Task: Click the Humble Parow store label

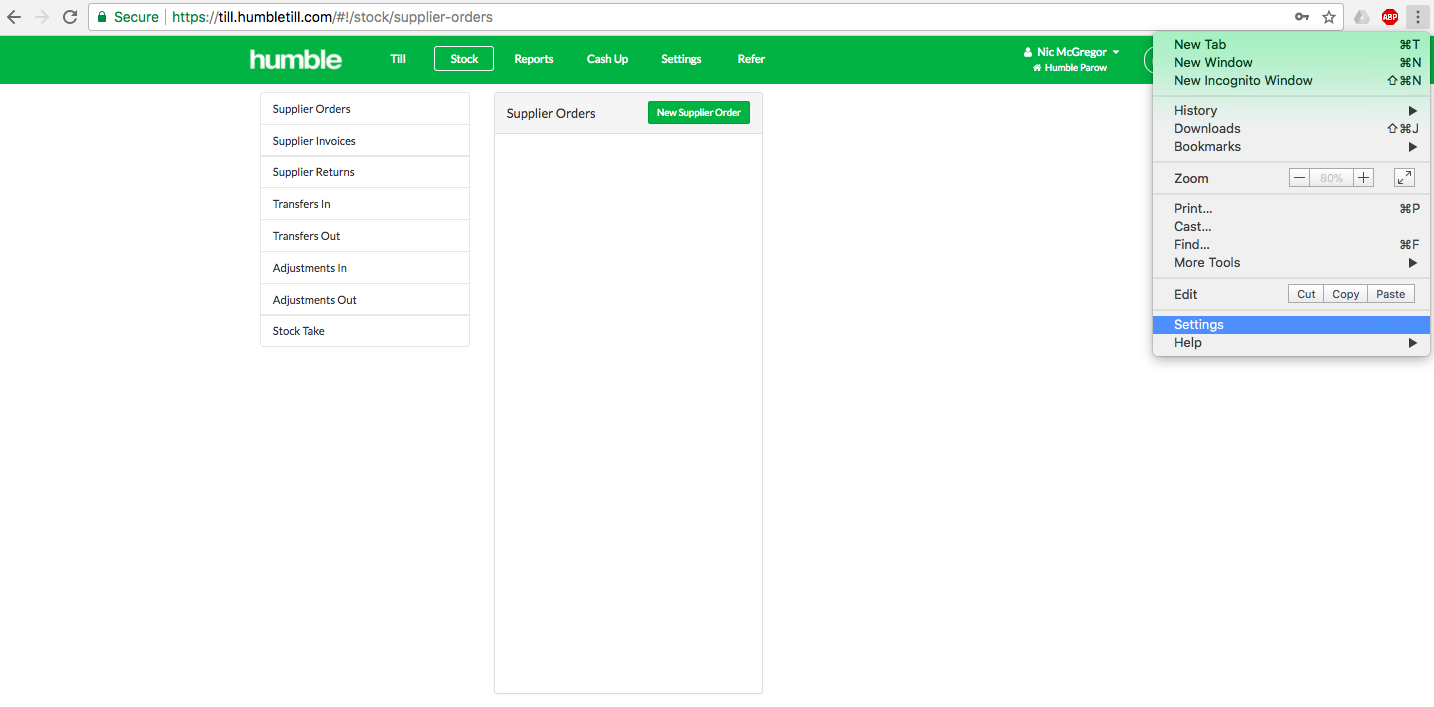Action: 1070,68
